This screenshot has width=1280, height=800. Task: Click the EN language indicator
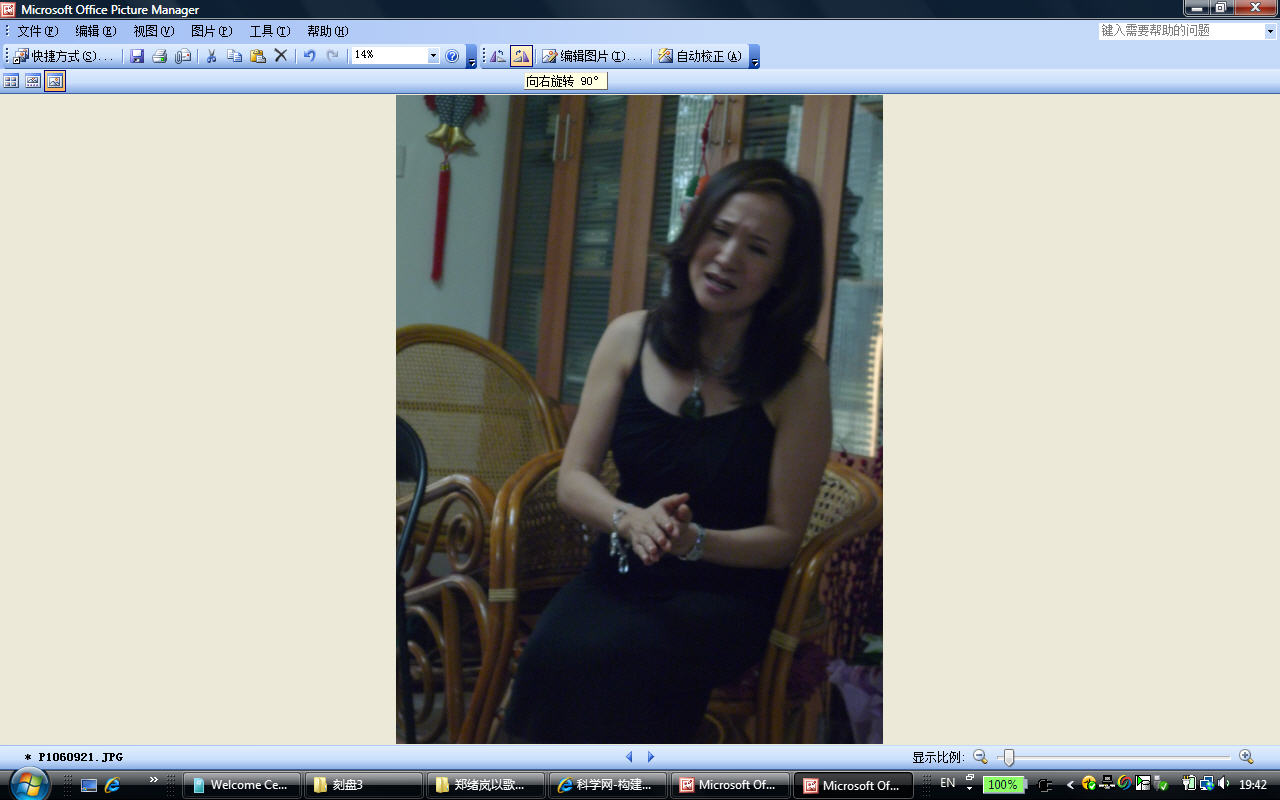[948, 783]
